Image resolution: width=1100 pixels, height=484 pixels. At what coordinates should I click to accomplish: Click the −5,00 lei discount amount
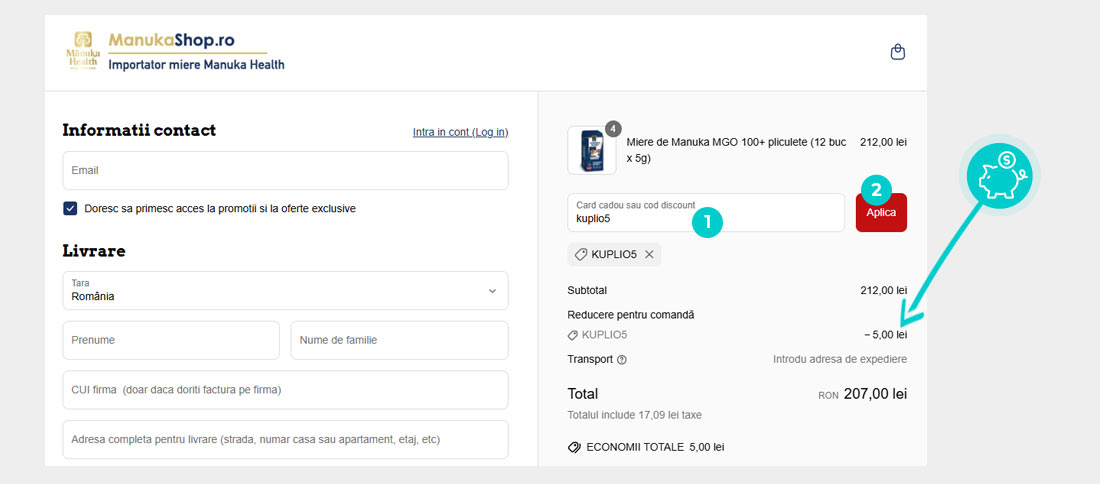(x=885, y=335)
